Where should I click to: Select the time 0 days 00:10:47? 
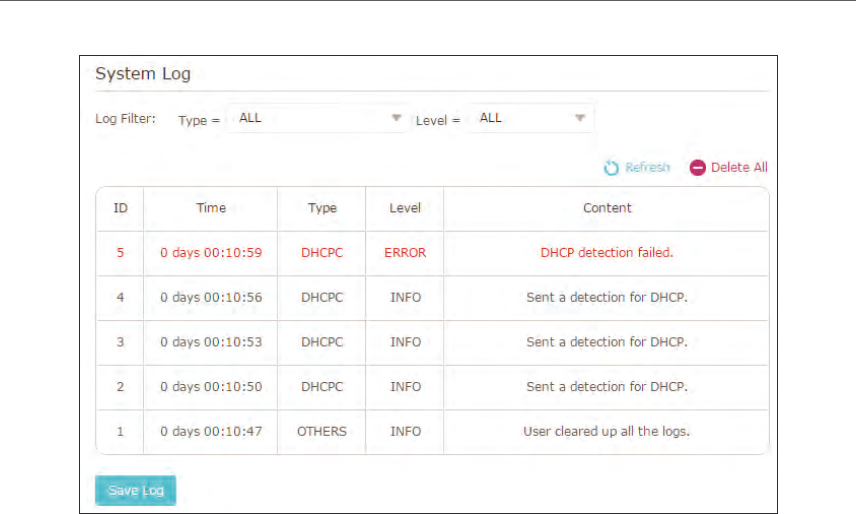tap(211, 432)
